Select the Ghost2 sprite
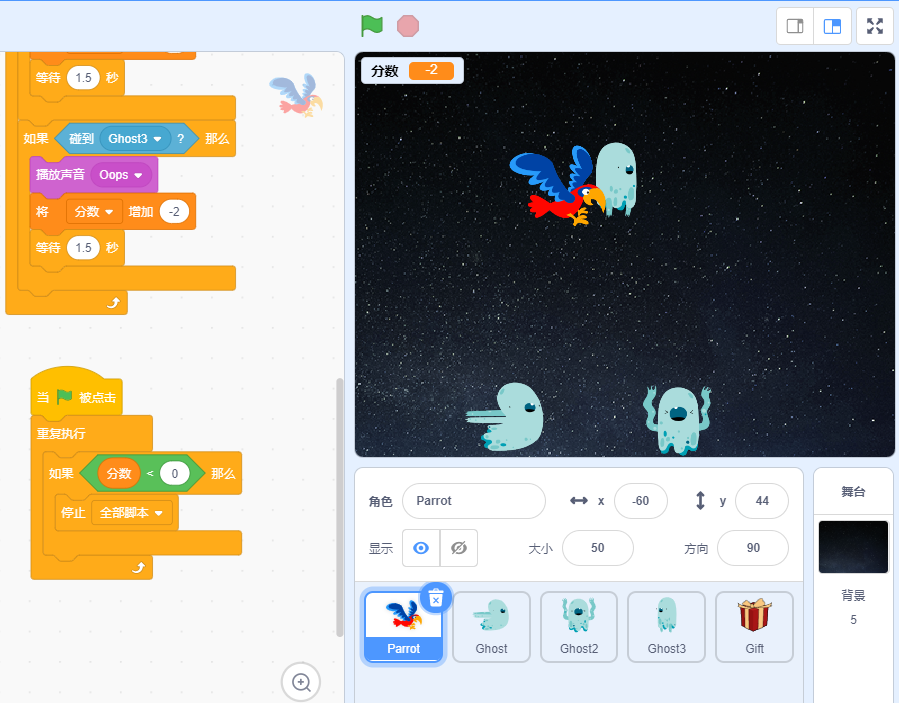The height and width of the screenshot is (703, 899). point(579,626)
